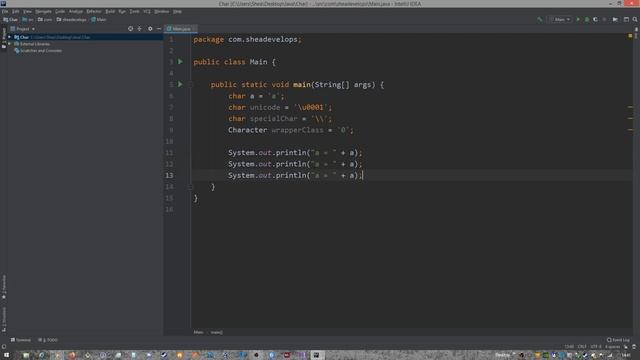
Task: Click the locate-in-project target icon
Action: (130, 29)
